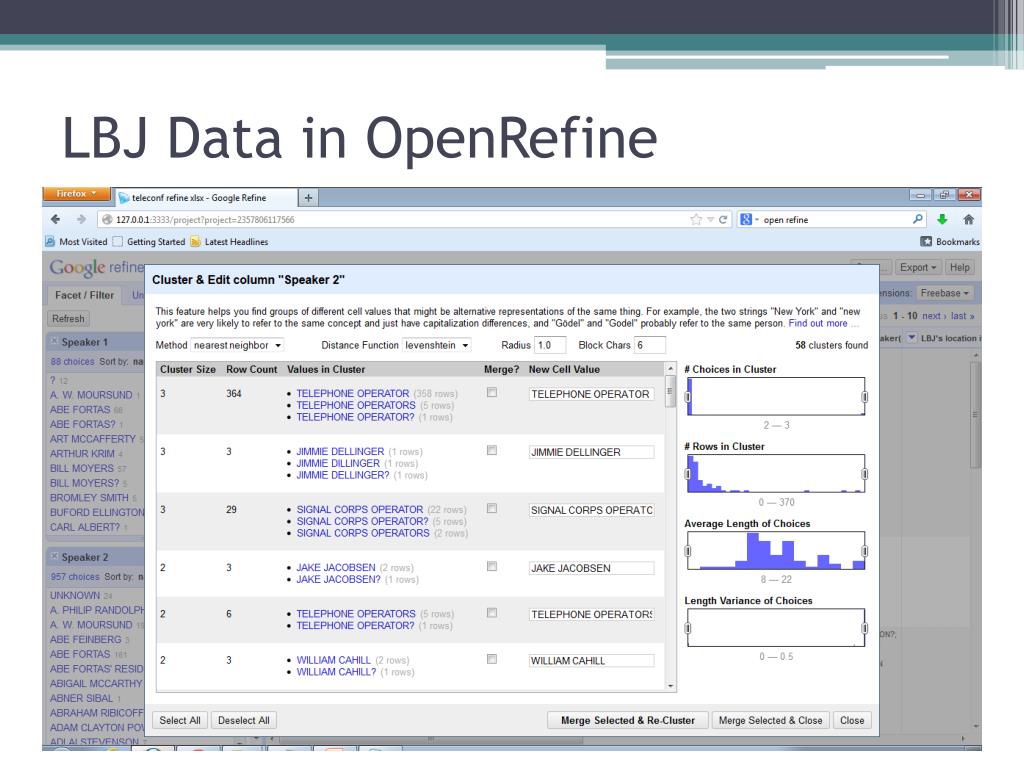This screenshot has height=768, width=1024.
Task: Click Merge Selected & Re-Cluster
Action: (x=628, y=720)
